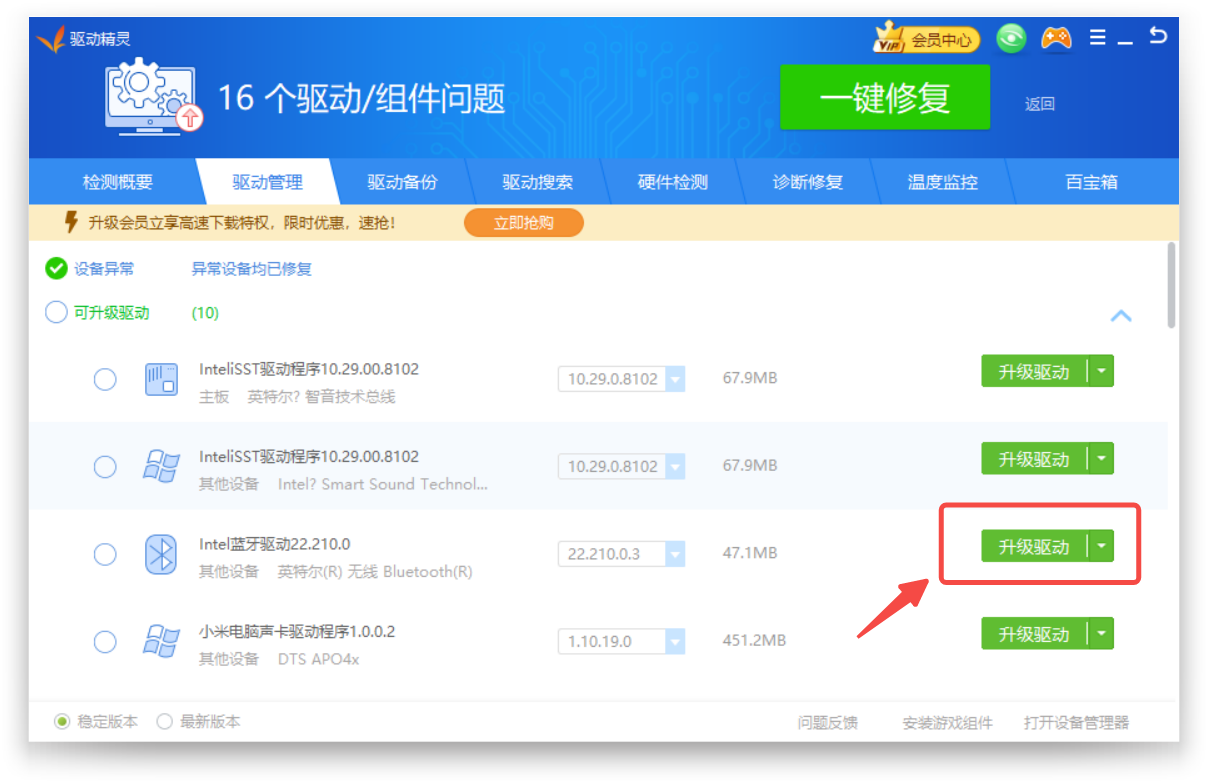
Task: Choose the 最新版本 radio option
Action: [165, 721]
